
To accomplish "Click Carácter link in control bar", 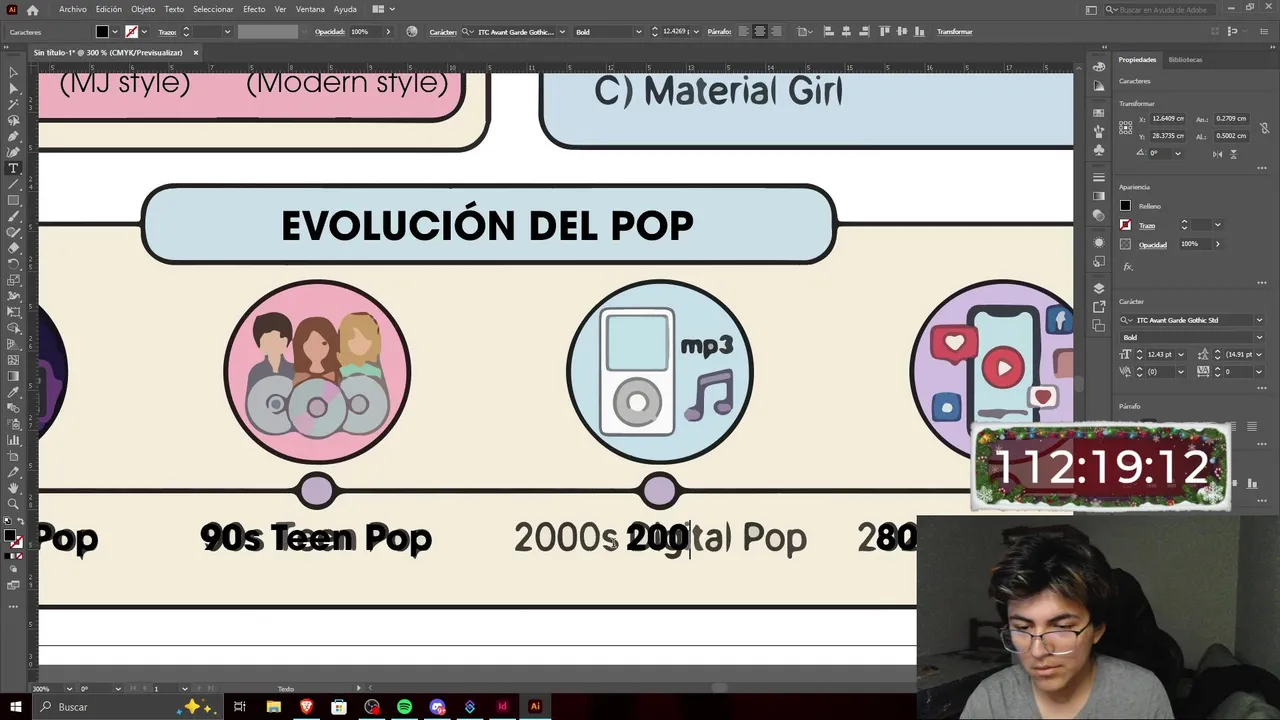I will tap(443, 32).
